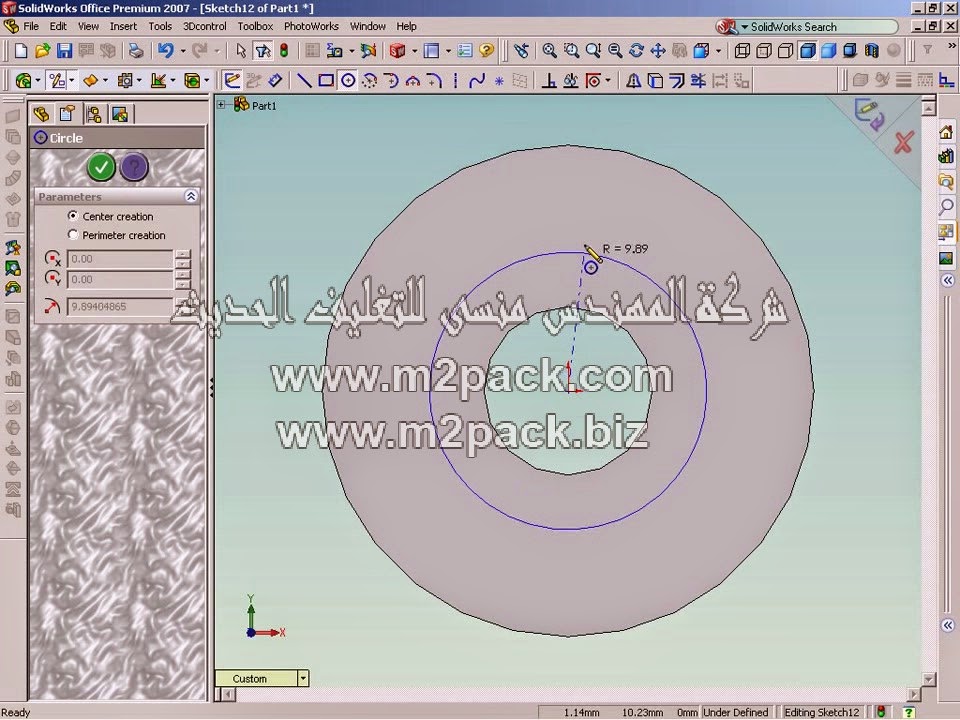Save the part with the Save icon

pyautogui.click(x=64, y=51)
